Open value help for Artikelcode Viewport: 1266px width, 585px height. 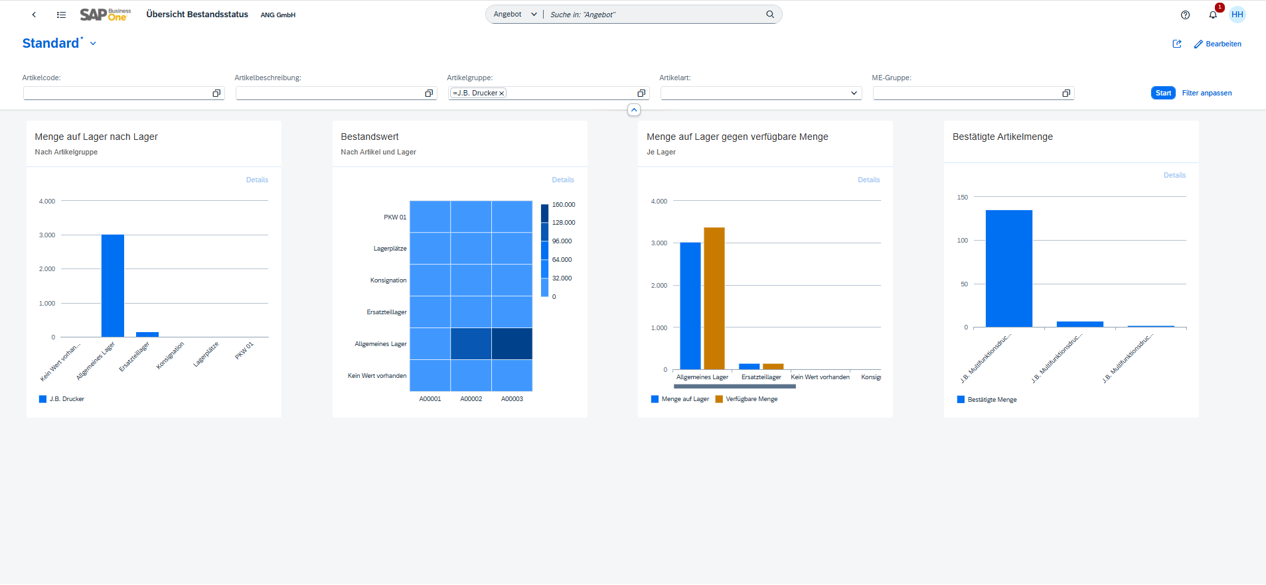(216, 93)
